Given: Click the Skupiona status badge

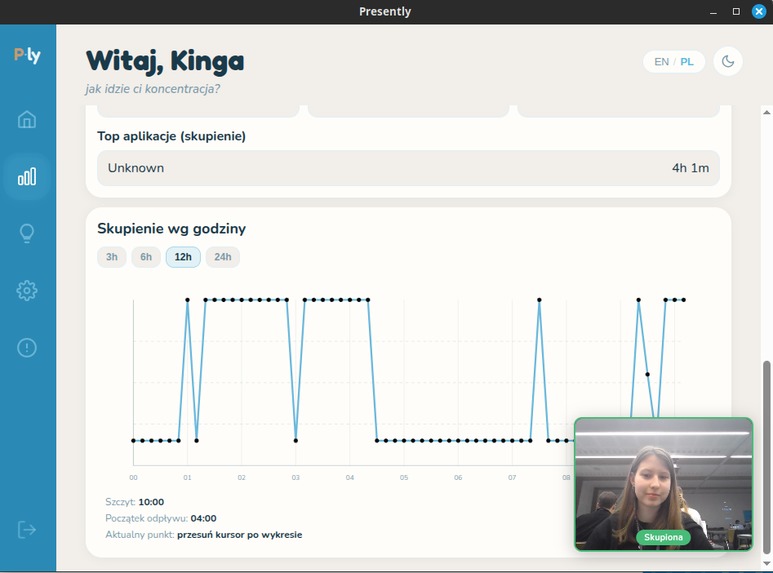Looking at the screenshot, I should (663, 537).
